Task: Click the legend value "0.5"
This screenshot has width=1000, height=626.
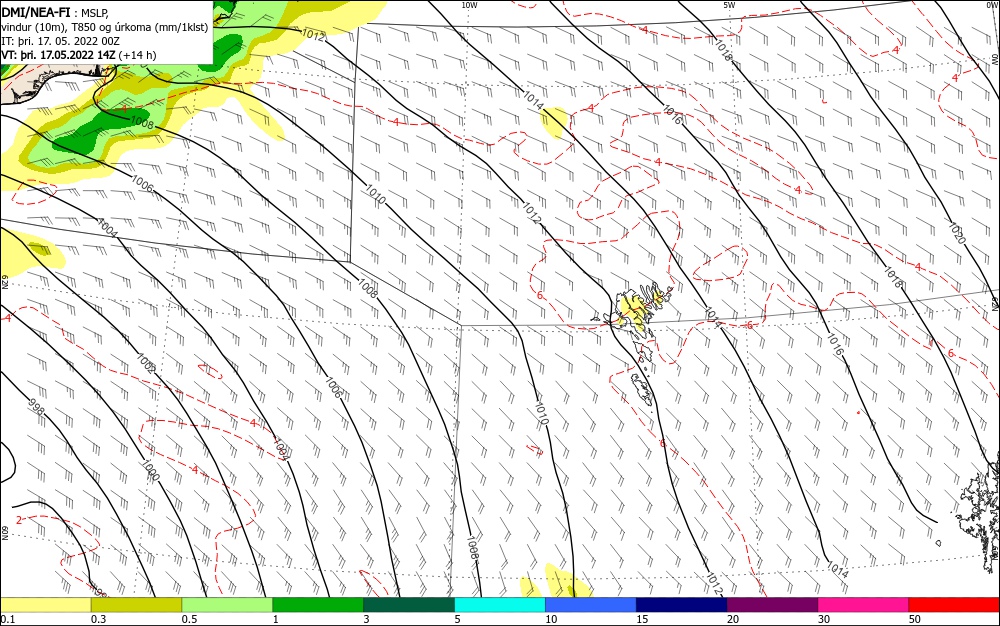Action: 189,619
